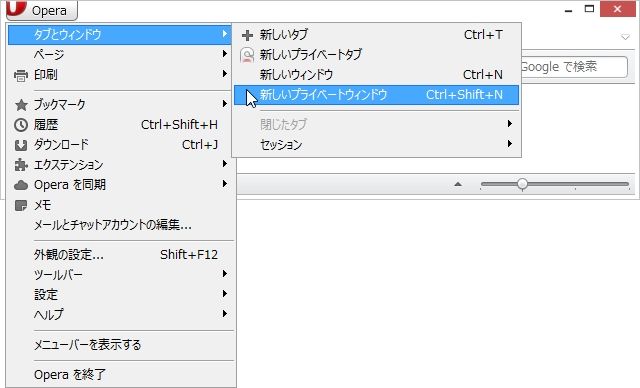Click the Google で検索 search field
The height and width of the screenshot is (388, 640).
574,67
